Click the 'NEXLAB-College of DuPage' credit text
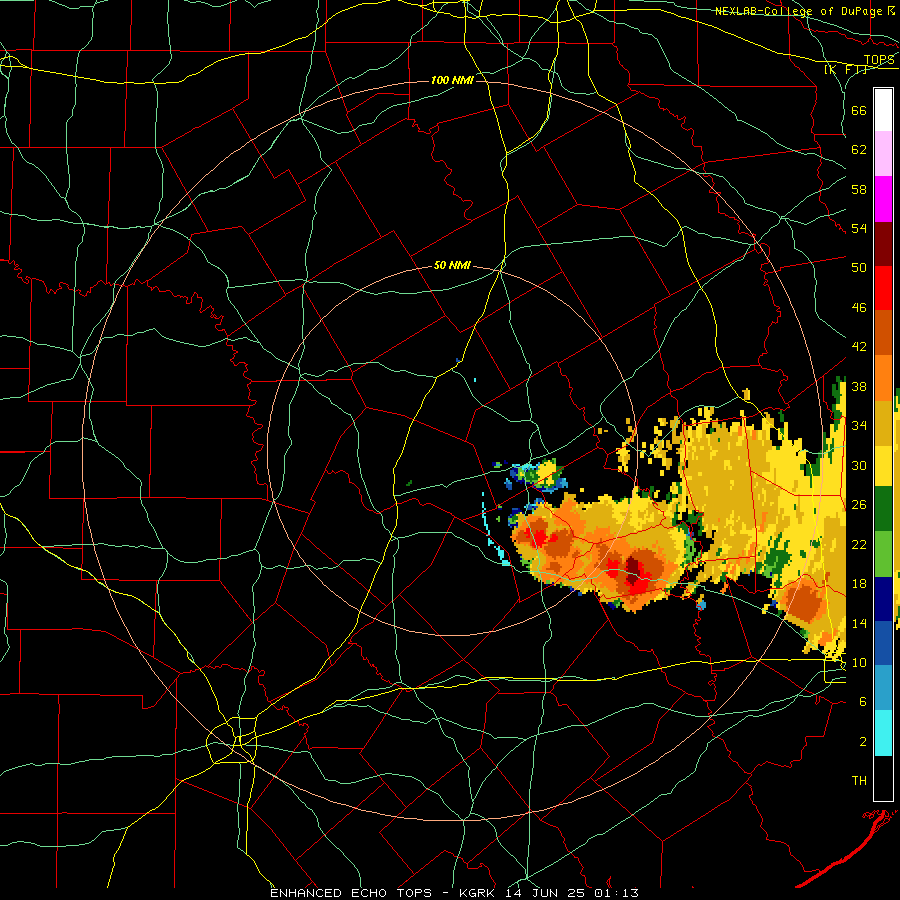This screenshot has width=900, height=900. click(798, 11)
